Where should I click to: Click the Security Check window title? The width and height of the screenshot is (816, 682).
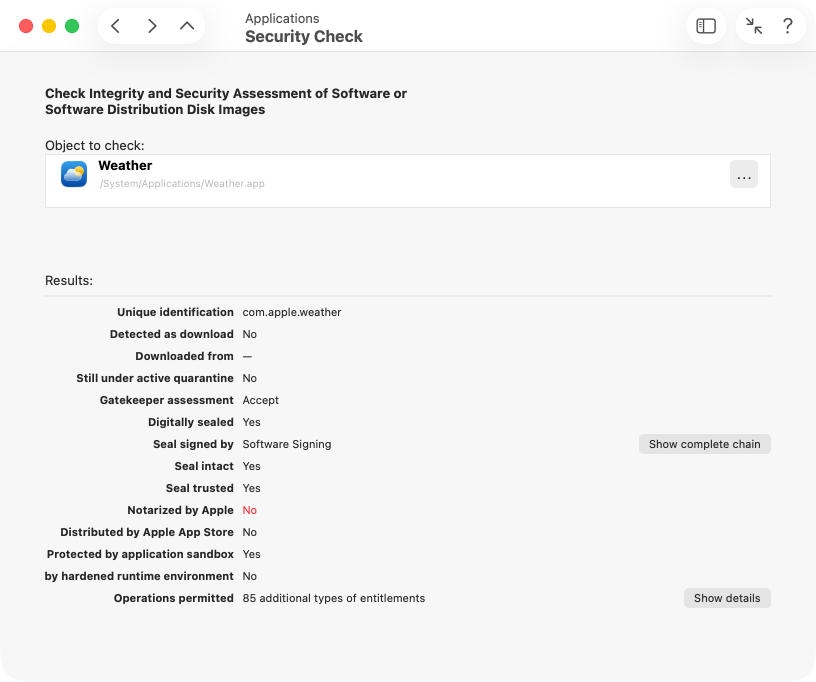pos(304,37)
